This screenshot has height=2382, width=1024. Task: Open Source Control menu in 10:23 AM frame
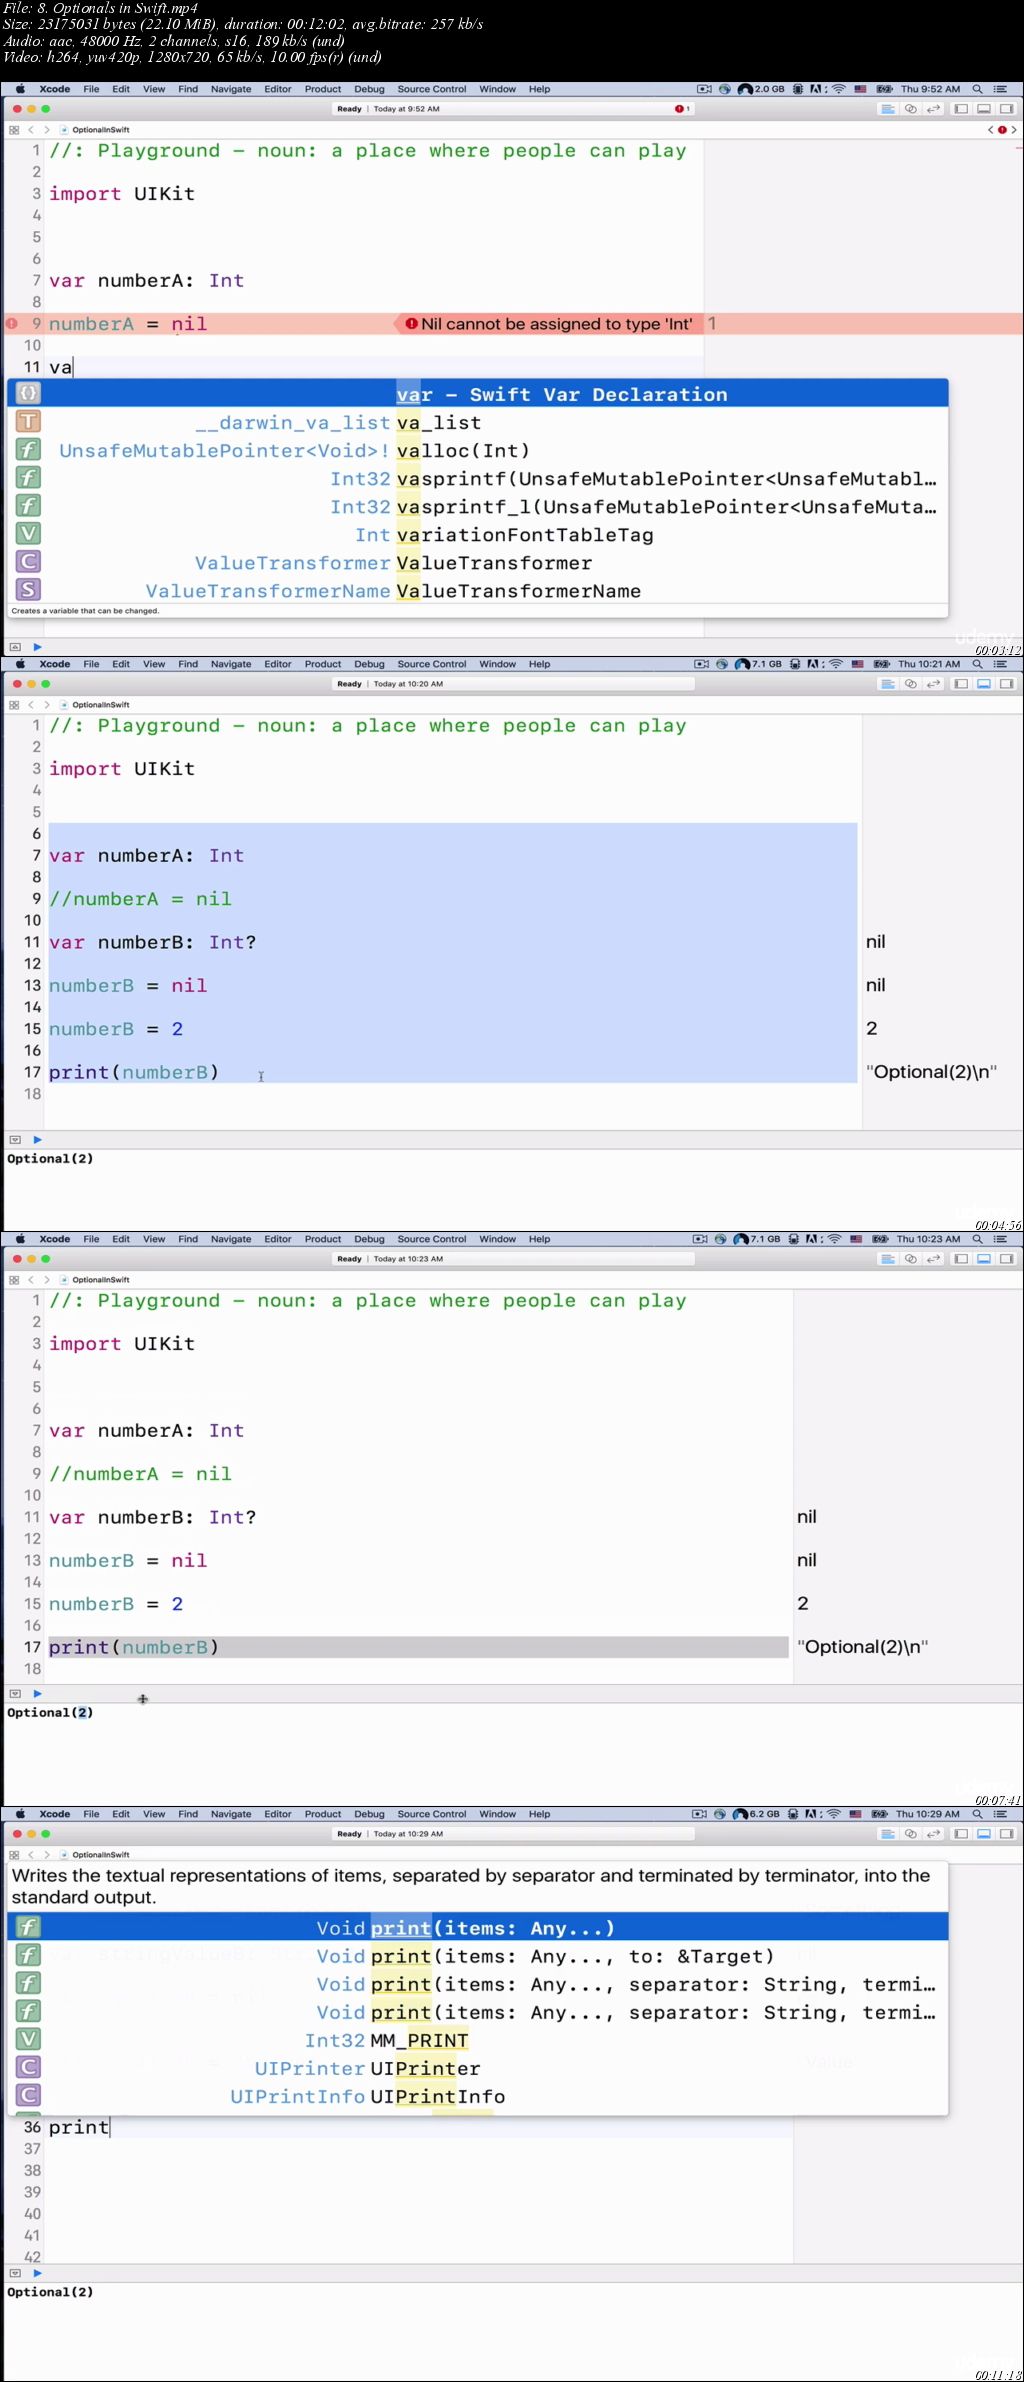(x=432, y=1239)
